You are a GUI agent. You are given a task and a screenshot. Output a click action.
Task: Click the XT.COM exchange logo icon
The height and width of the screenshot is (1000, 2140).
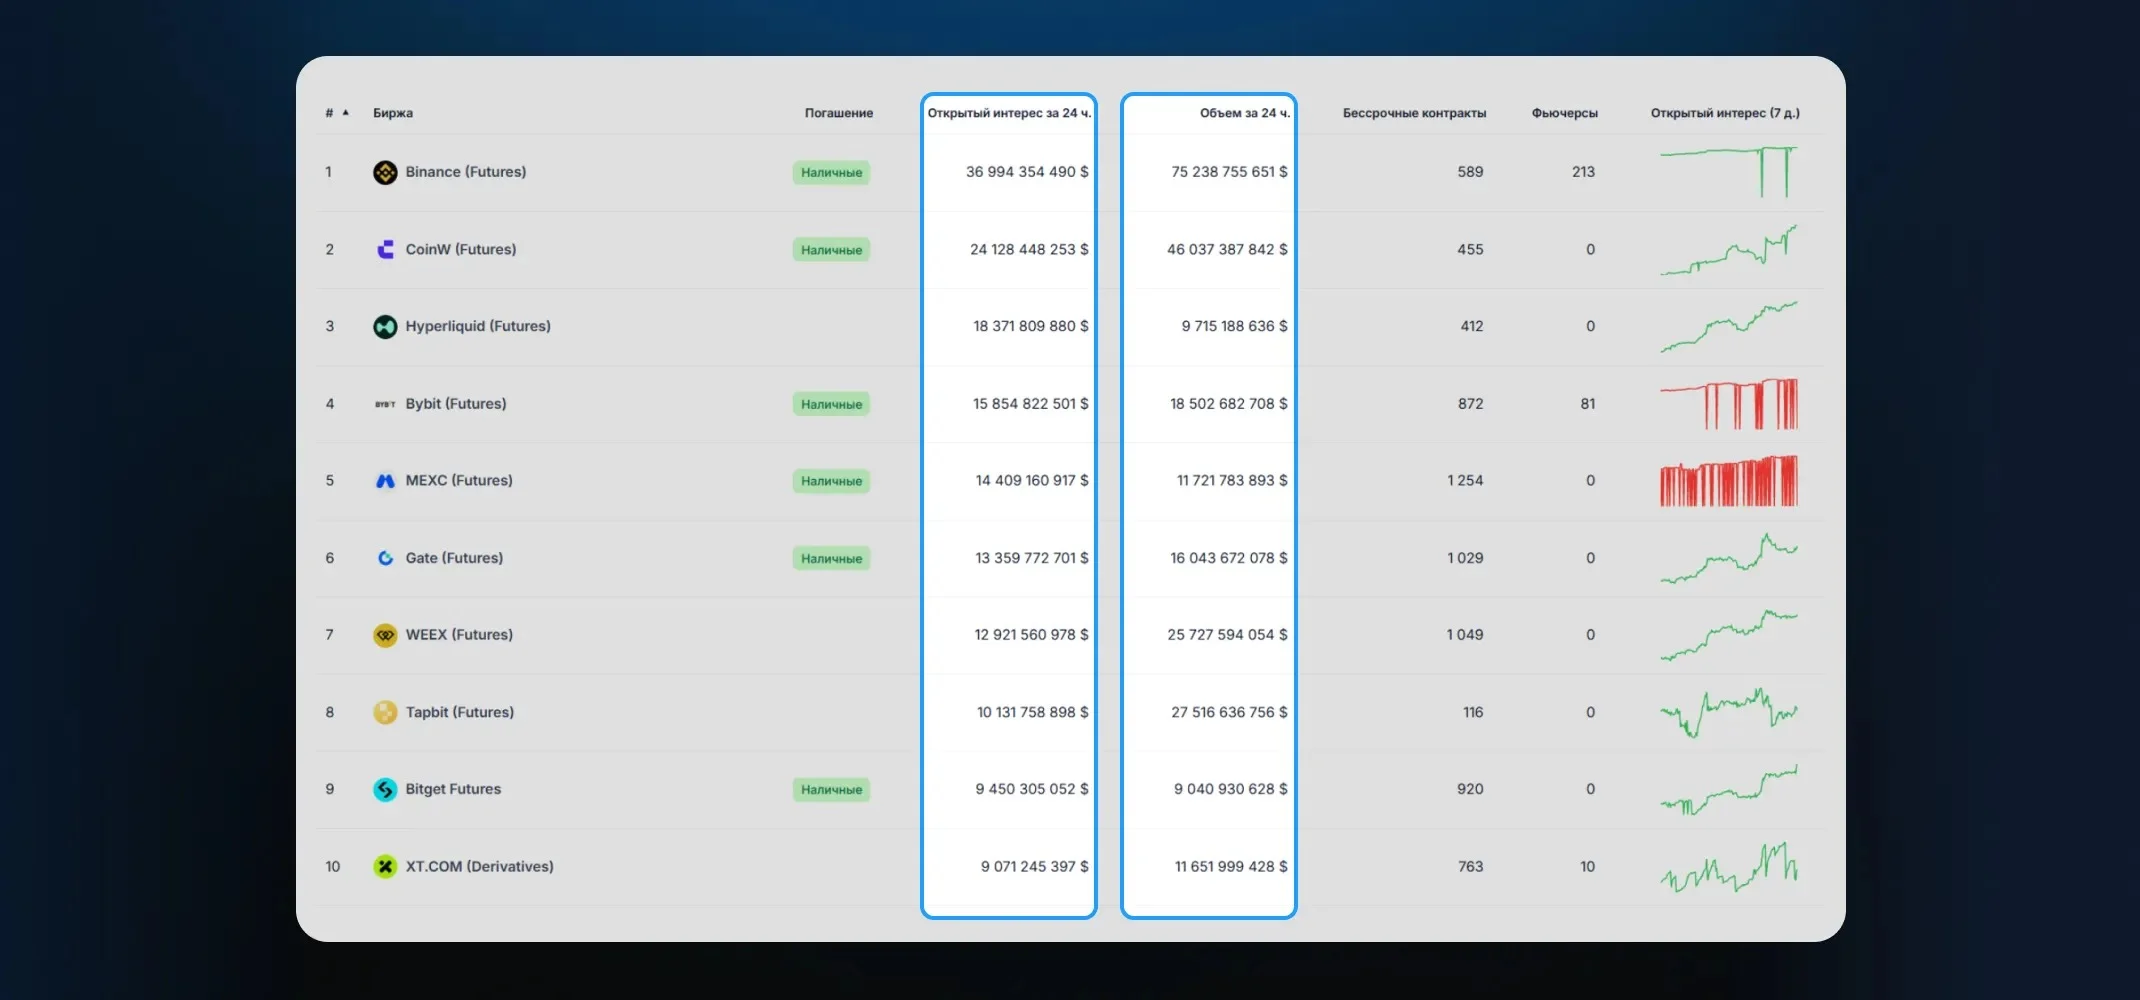pyautogui.click(x=385, y=867)
